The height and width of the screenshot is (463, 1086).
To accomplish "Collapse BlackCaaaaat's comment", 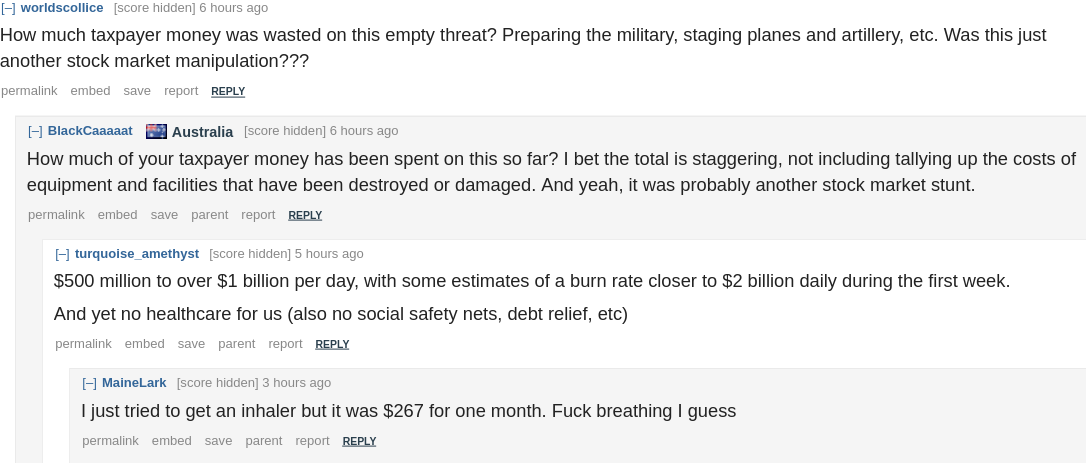I will 35,131.
